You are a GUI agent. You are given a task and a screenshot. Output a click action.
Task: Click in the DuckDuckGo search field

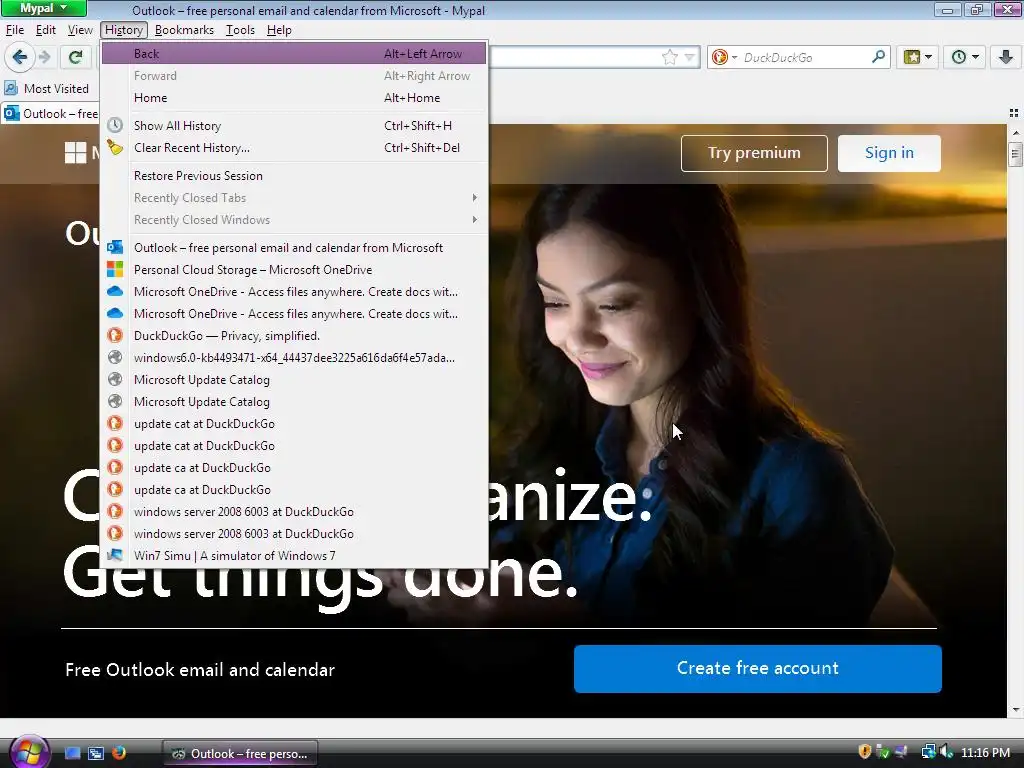pos(805,57)
